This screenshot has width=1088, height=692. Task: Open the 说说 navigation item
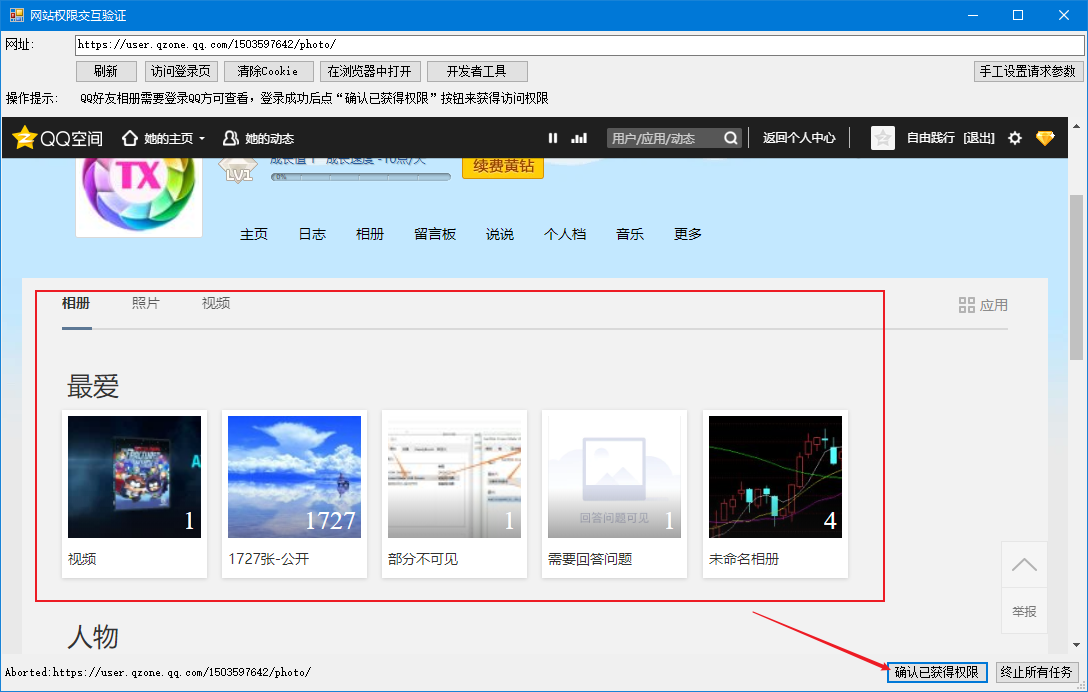pos(500,234)
